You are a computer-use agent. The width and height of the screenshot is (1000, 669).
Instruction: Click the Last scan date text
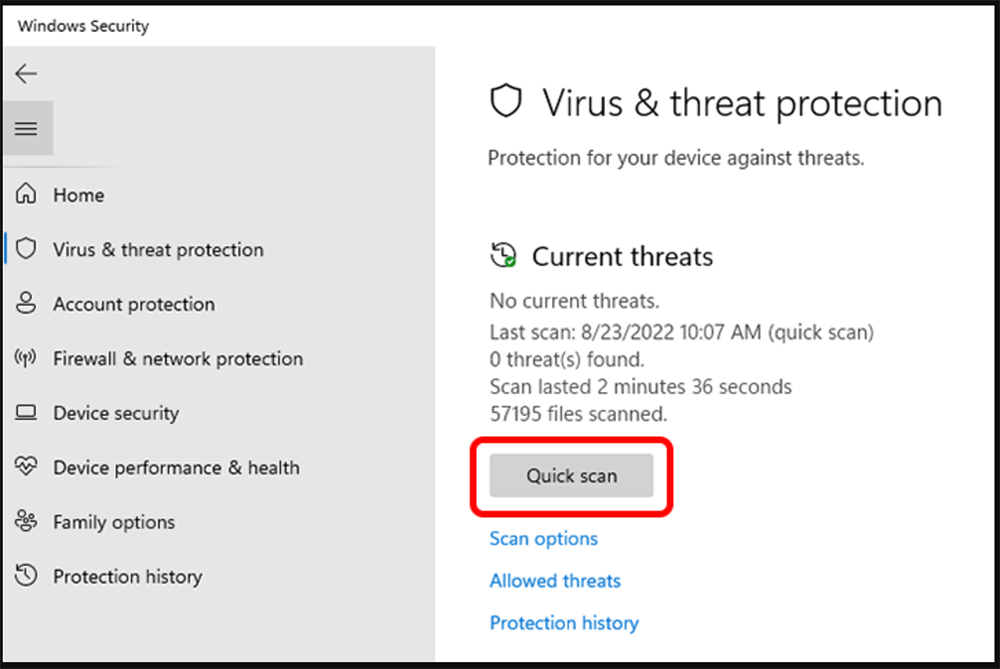[x=681, y=332]
